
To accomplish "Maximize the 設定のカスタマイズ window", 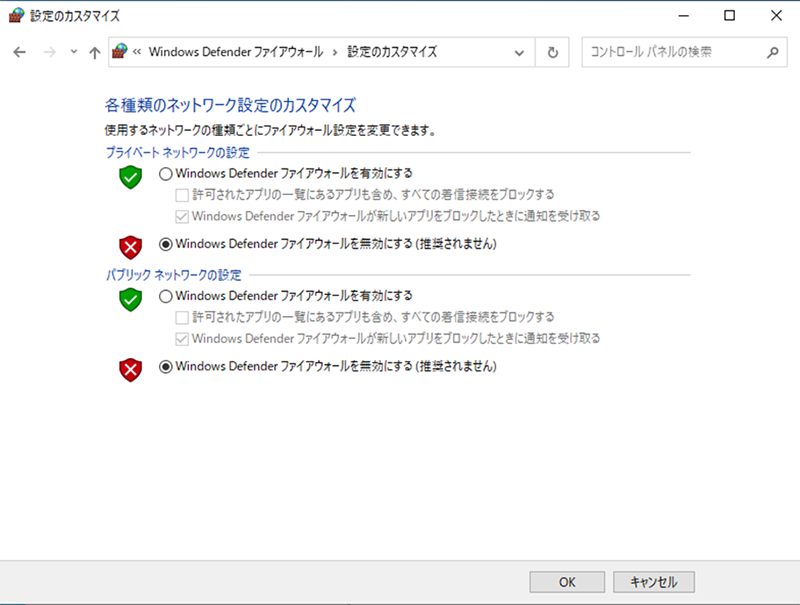I will (x=730, y=16).
